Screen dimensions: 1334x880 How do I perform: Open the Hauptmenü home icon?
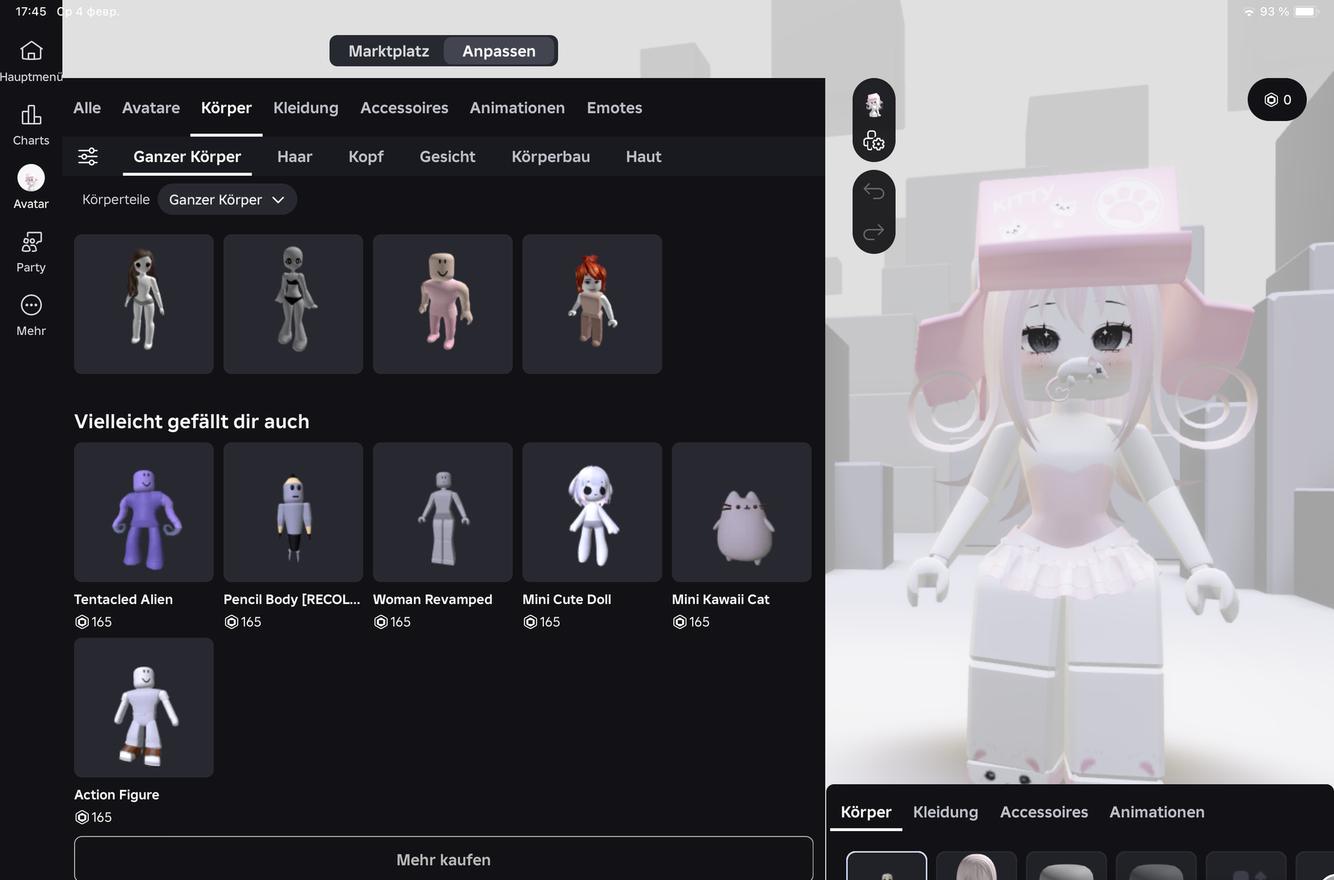(31, 52)
